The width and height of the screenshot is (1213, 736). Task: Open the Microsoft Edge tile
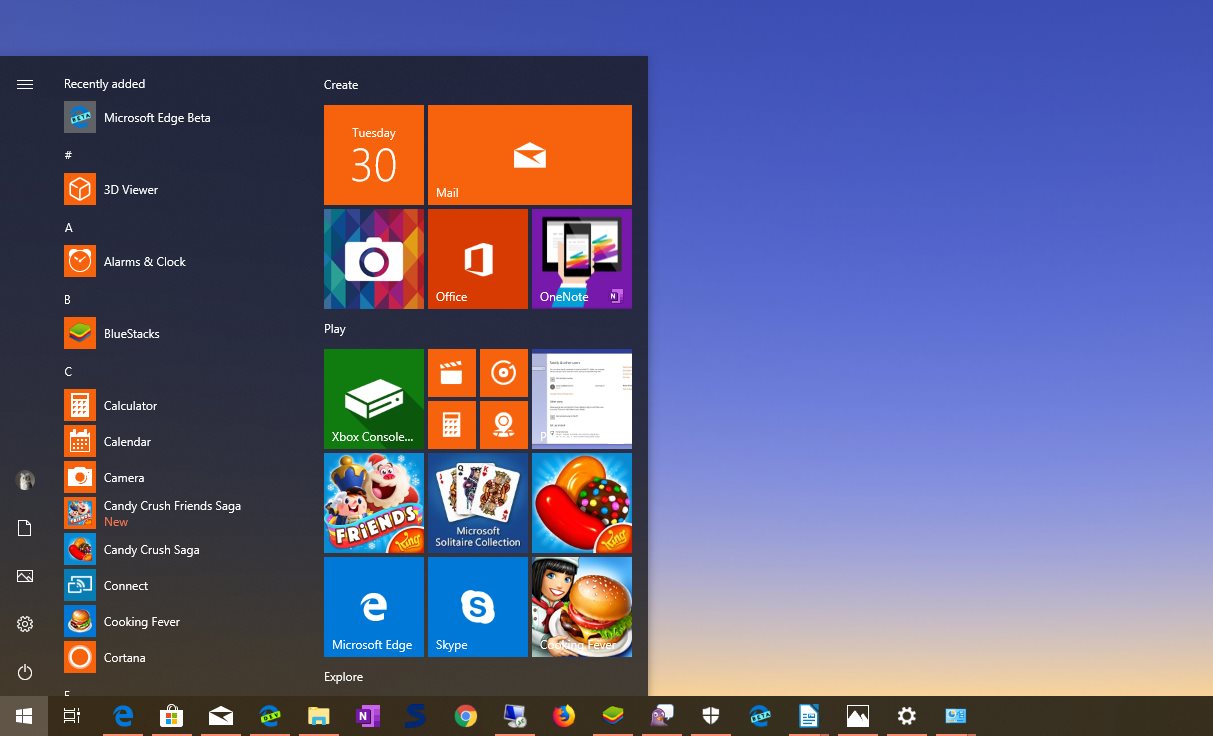tap(374, 607)
